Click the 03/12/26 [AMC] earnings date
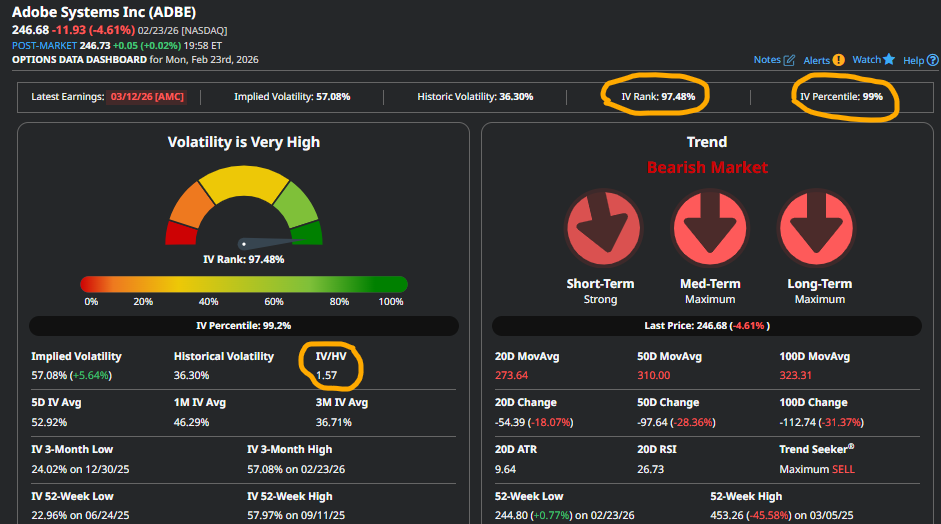 pos(147,97)
